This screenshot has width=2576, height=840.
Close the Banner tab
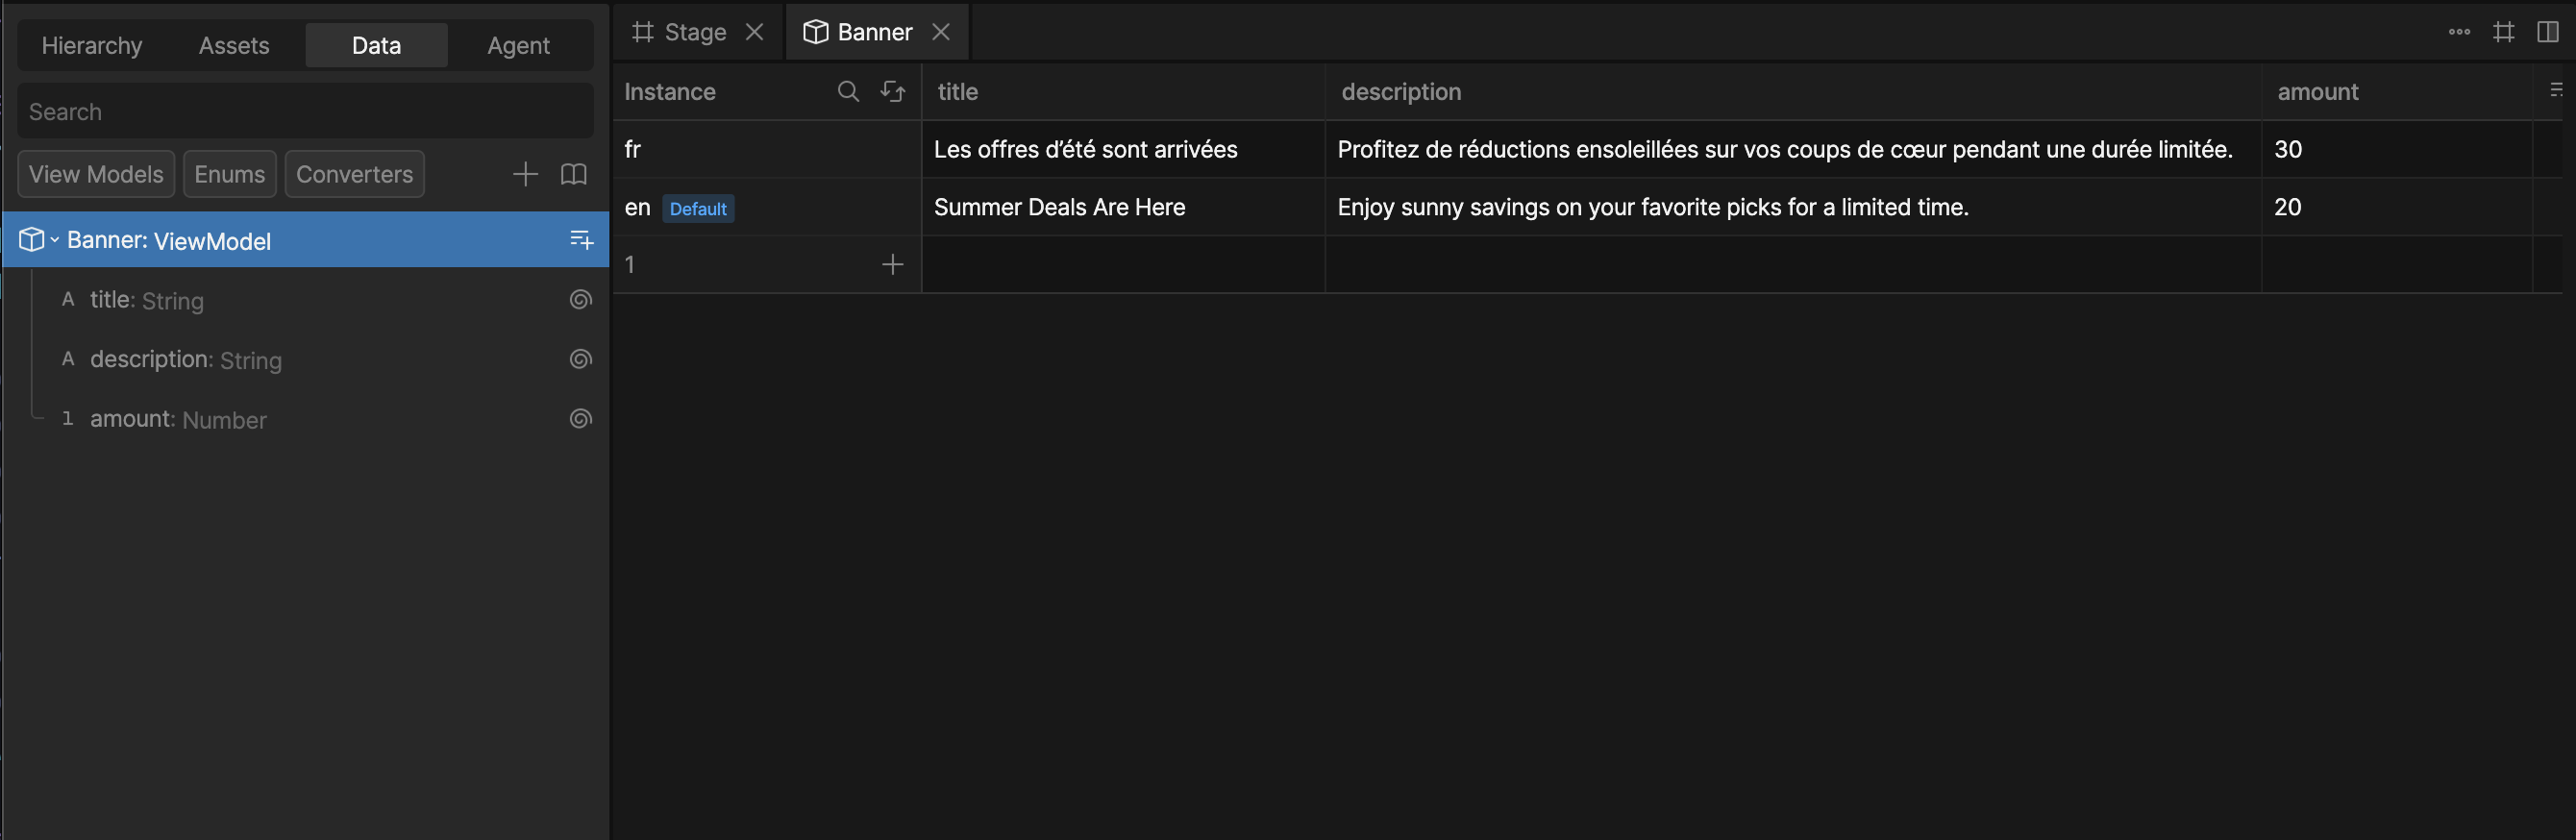point(941,32)
